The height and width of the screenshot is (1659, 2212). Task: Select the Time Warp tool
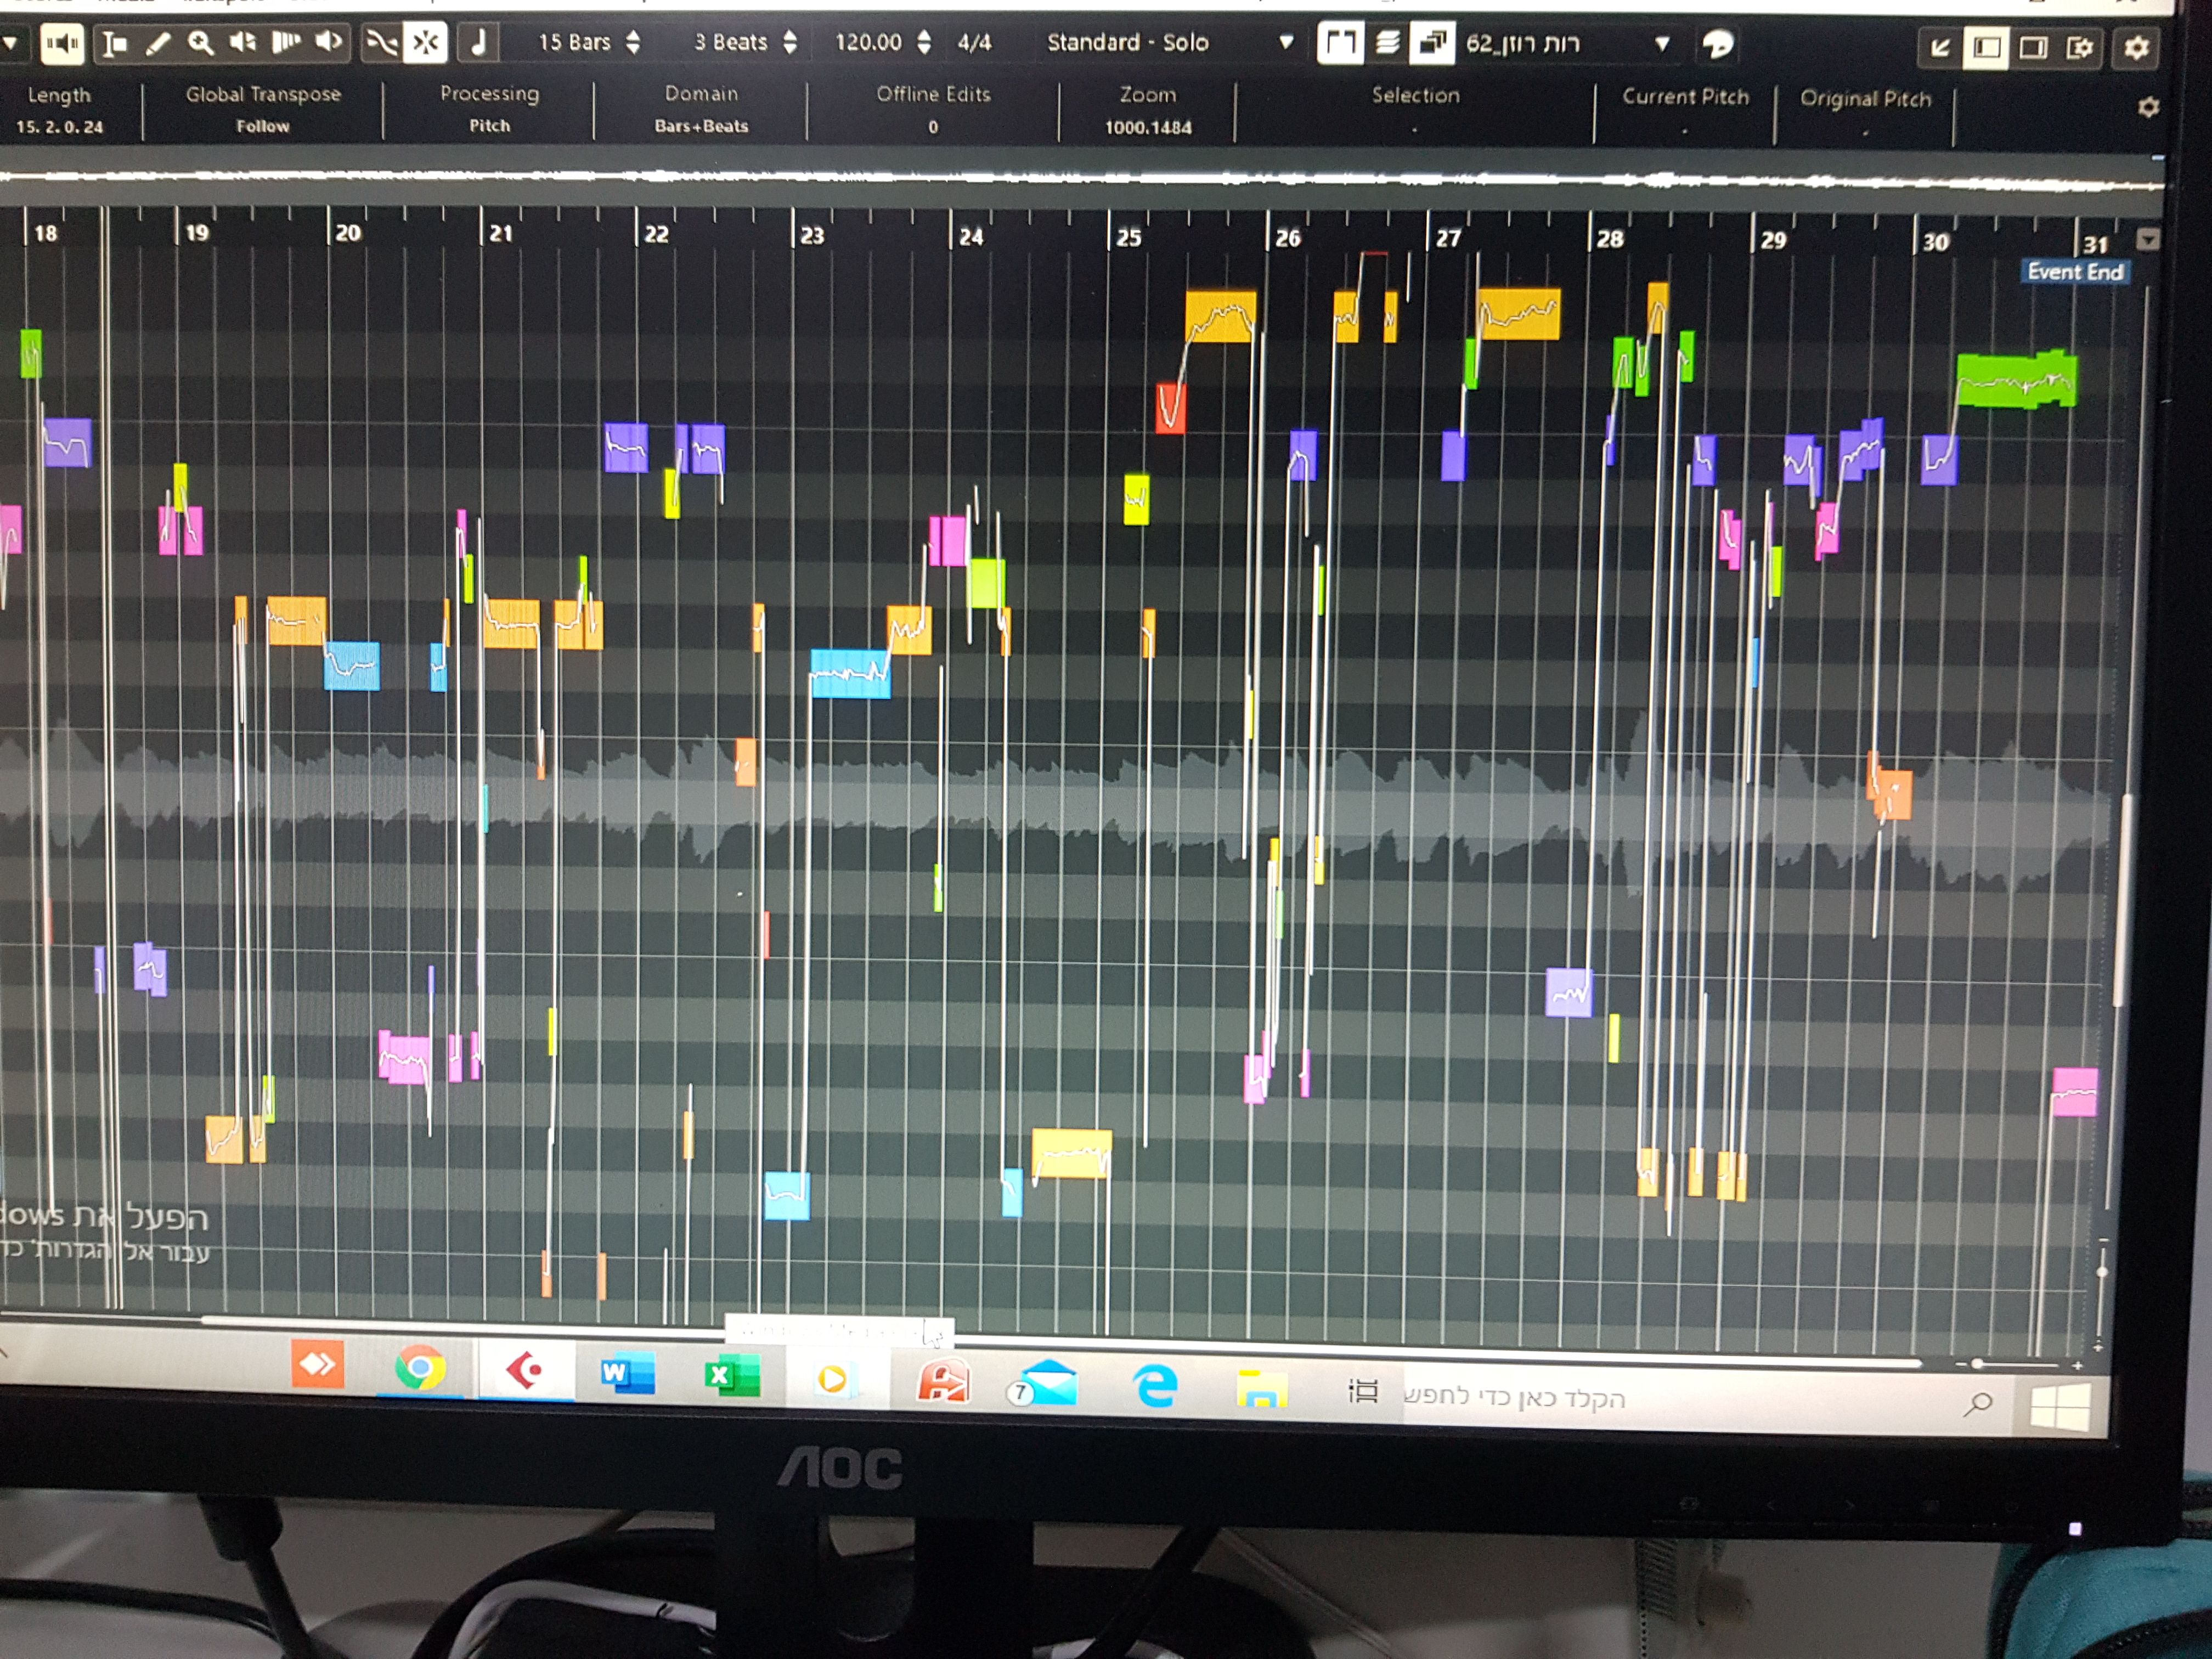tap(287, 42)
